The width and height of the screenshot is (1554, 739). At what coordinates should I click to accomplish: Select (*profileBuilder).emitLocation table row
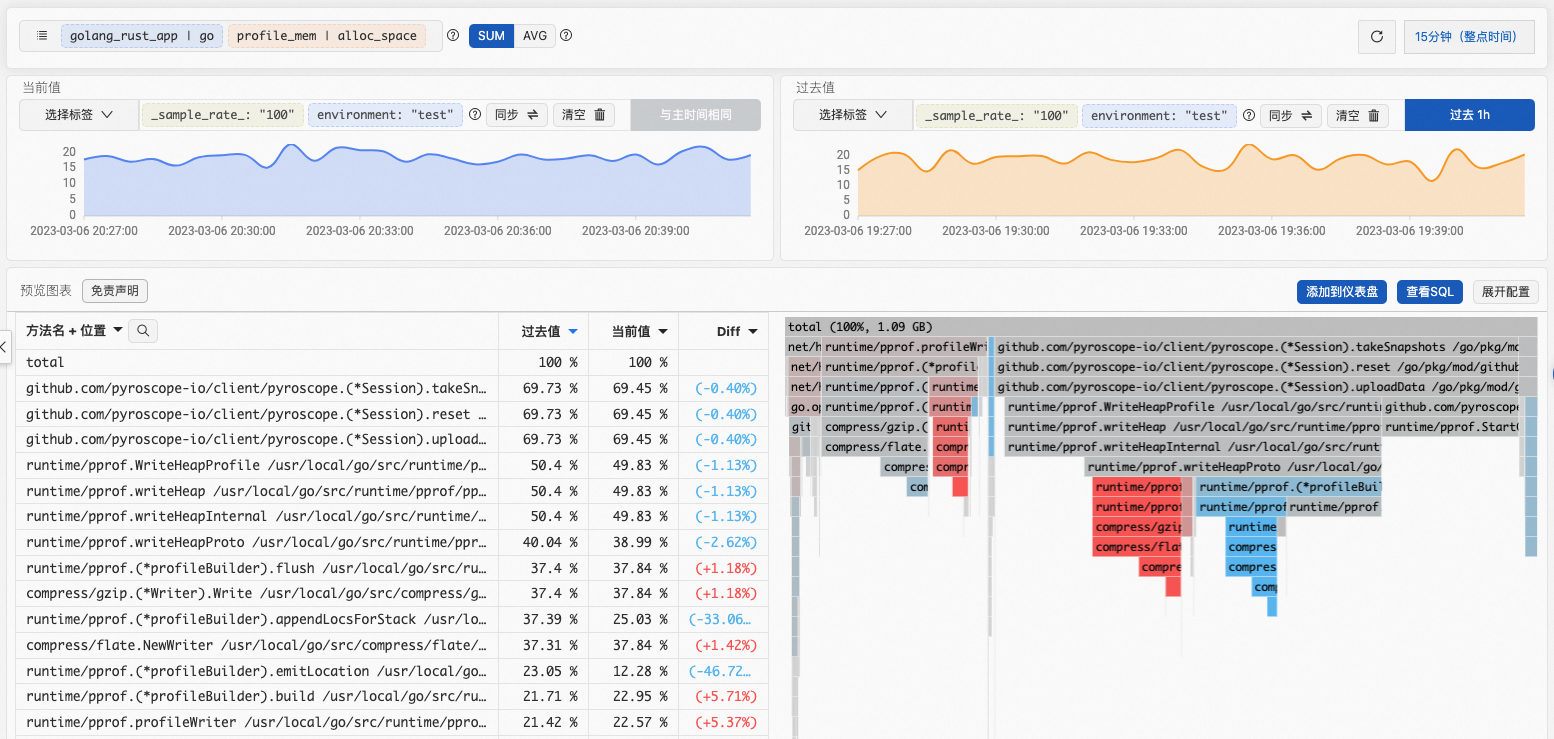pos(392,670)
